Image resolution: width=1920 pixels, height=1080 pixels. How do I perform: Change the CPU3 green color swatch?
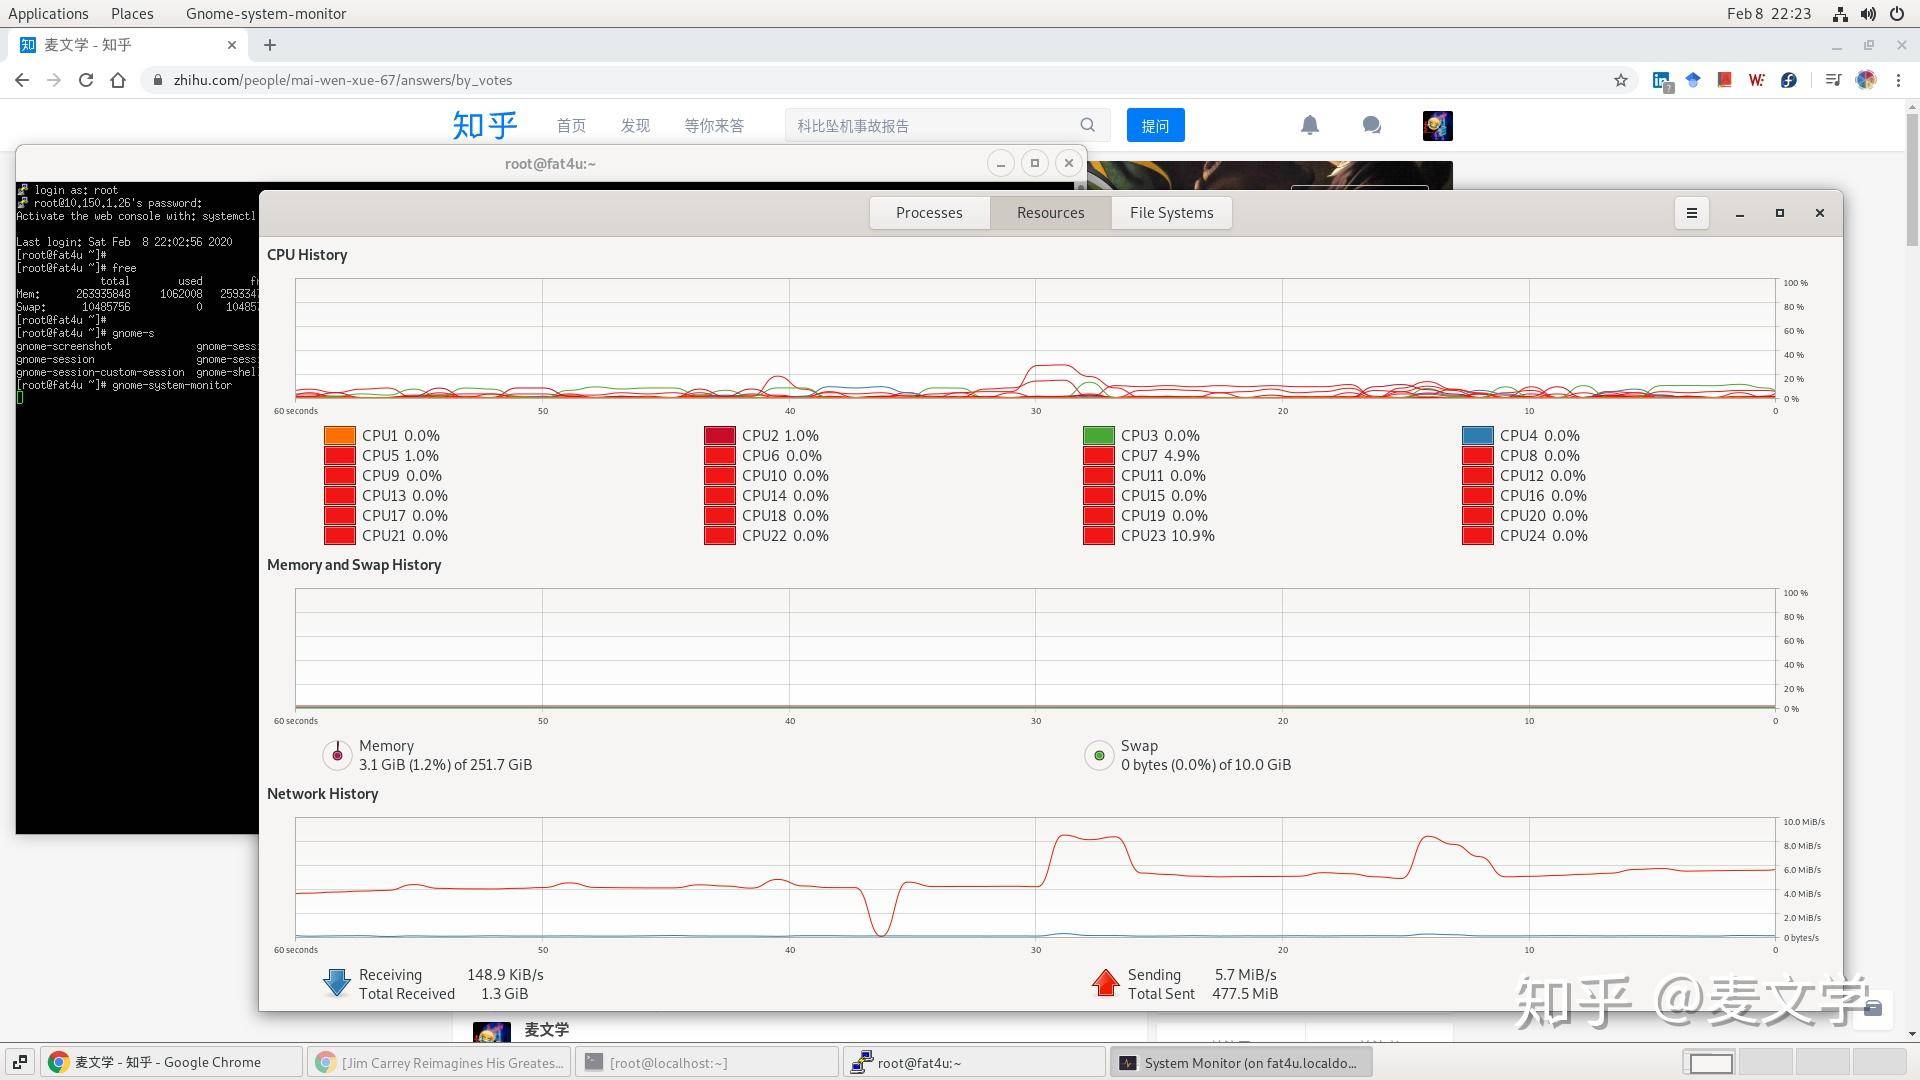pyautogui.click(x=1099, y=435)
